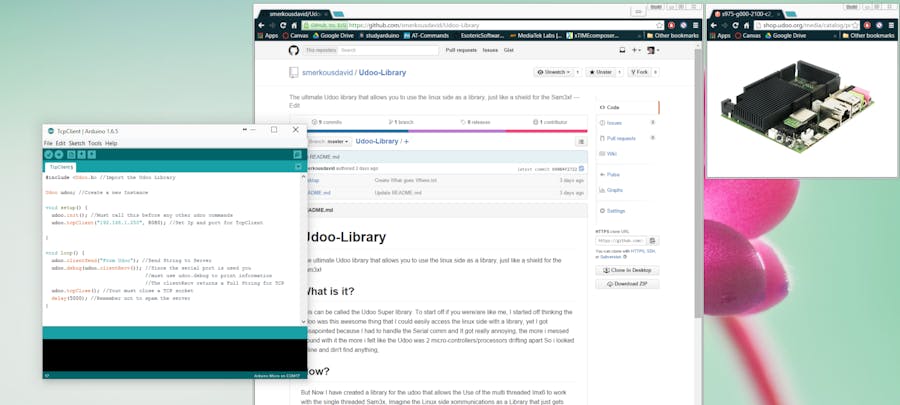This screenshot has width=900, height=405.
Task: Click the Unstar button
Action: [x=600, y=72]
